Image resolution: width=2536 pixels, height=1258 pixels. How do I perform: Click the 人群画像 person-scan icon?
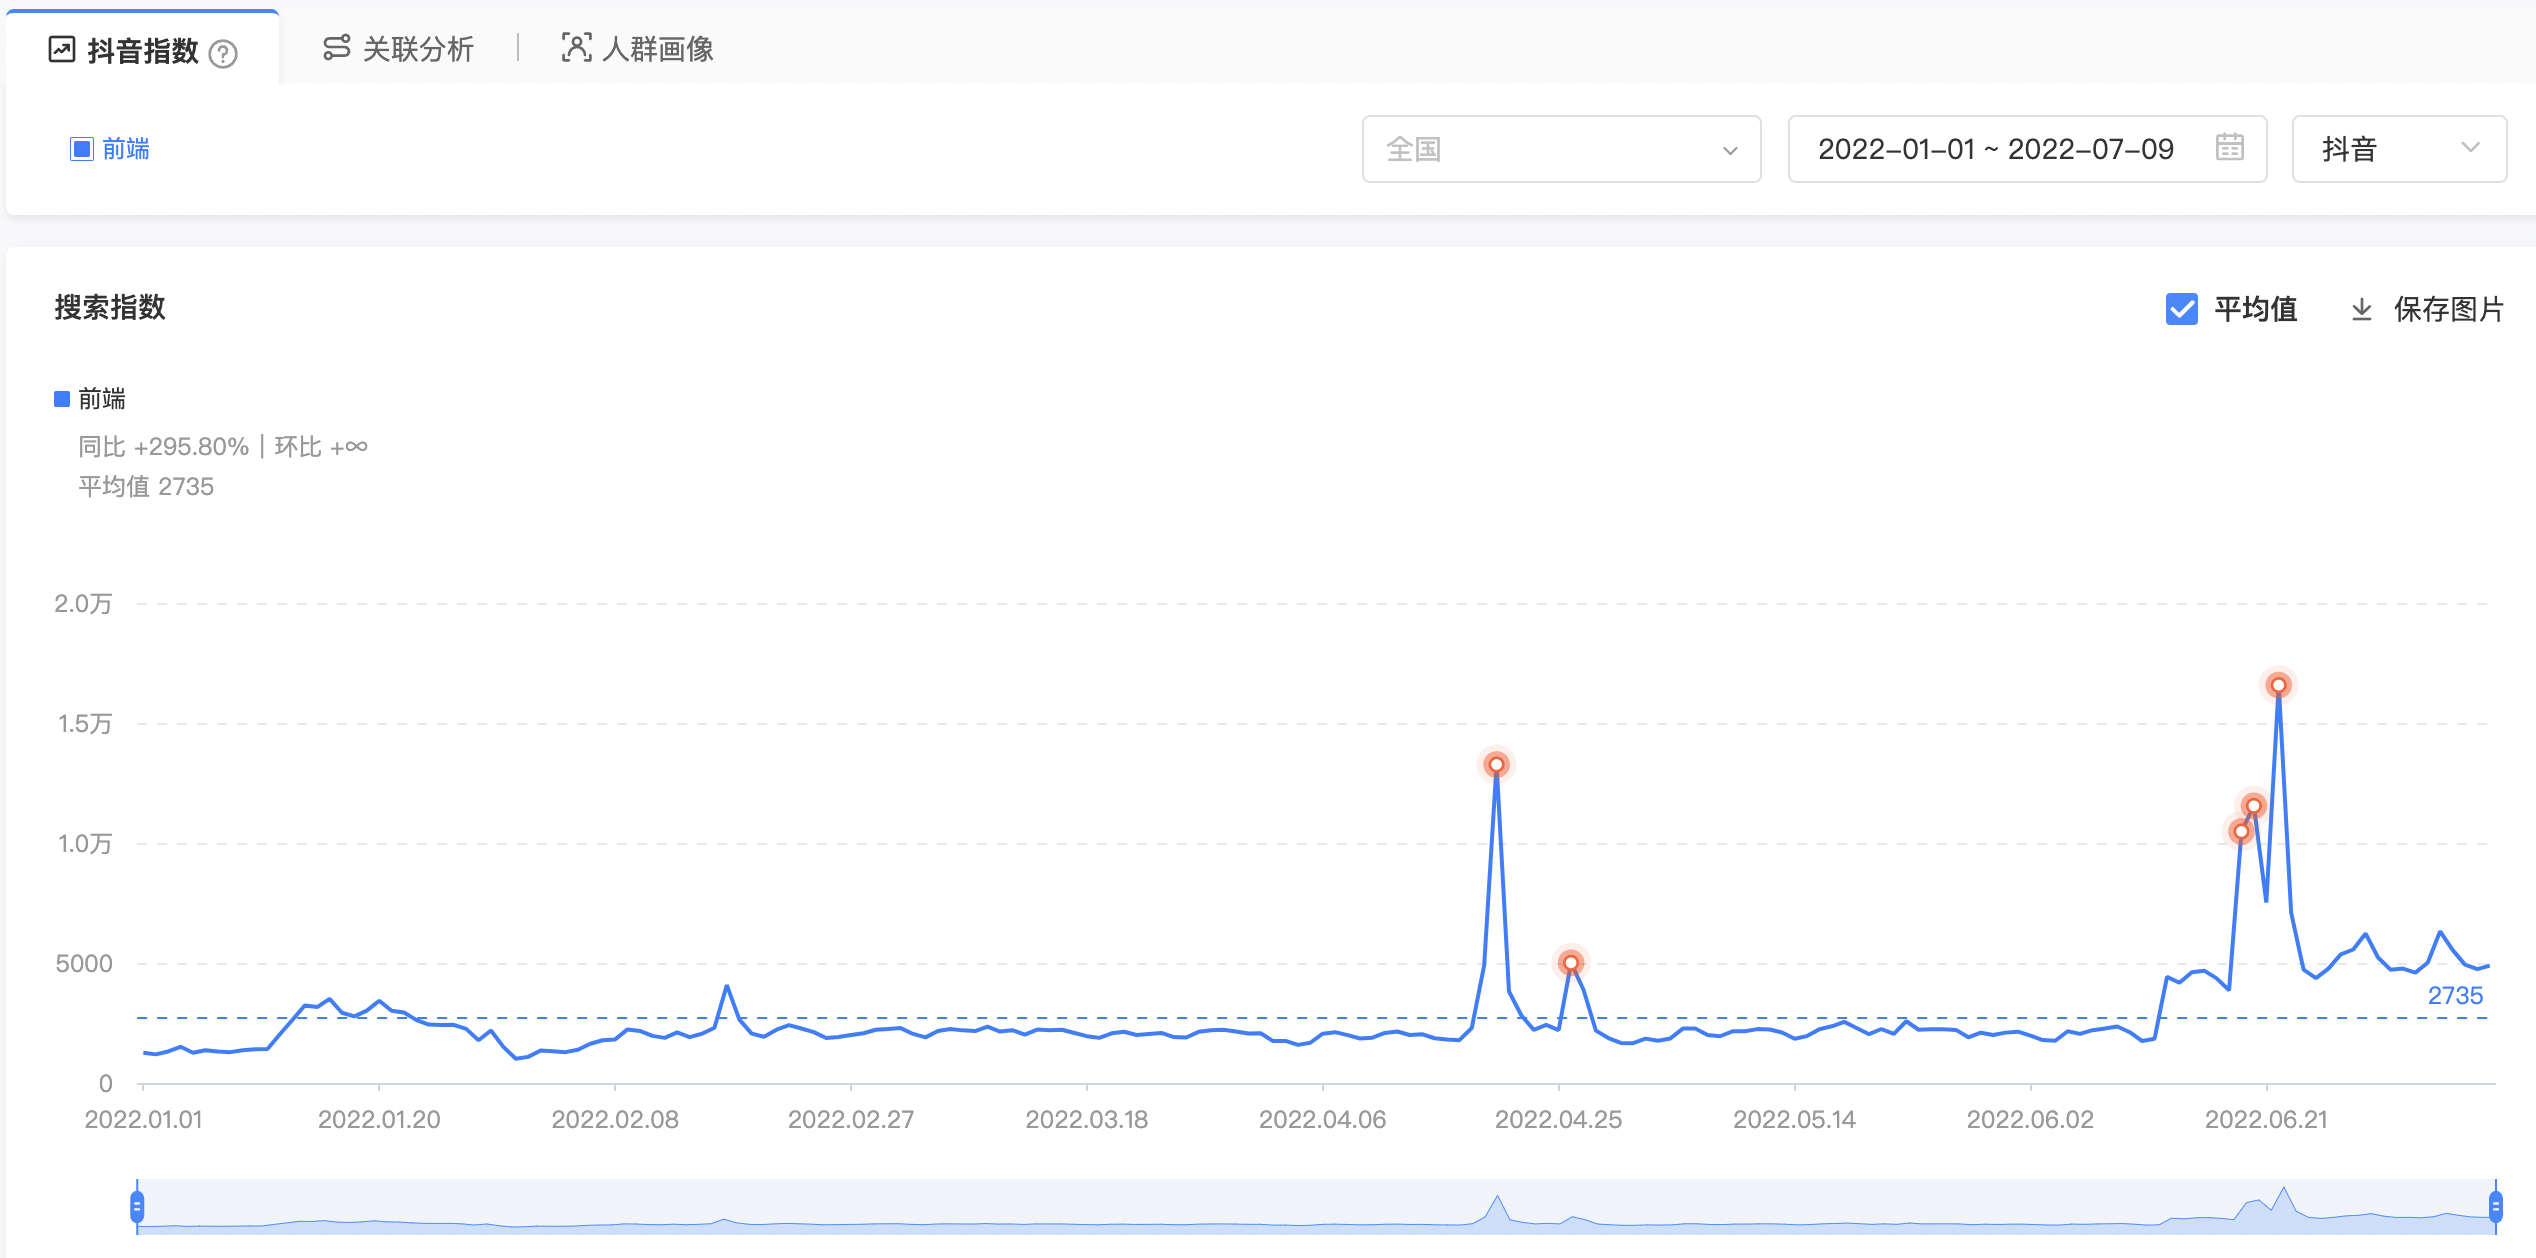point(576,48)
